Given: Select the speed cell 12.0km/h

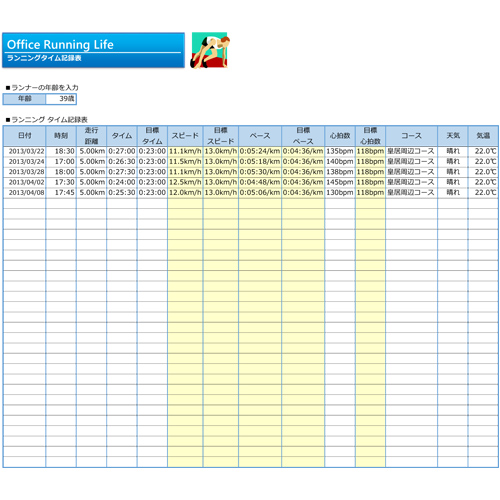Looking at the screenshot, I should pyautogui.click(x=185, y=193).
